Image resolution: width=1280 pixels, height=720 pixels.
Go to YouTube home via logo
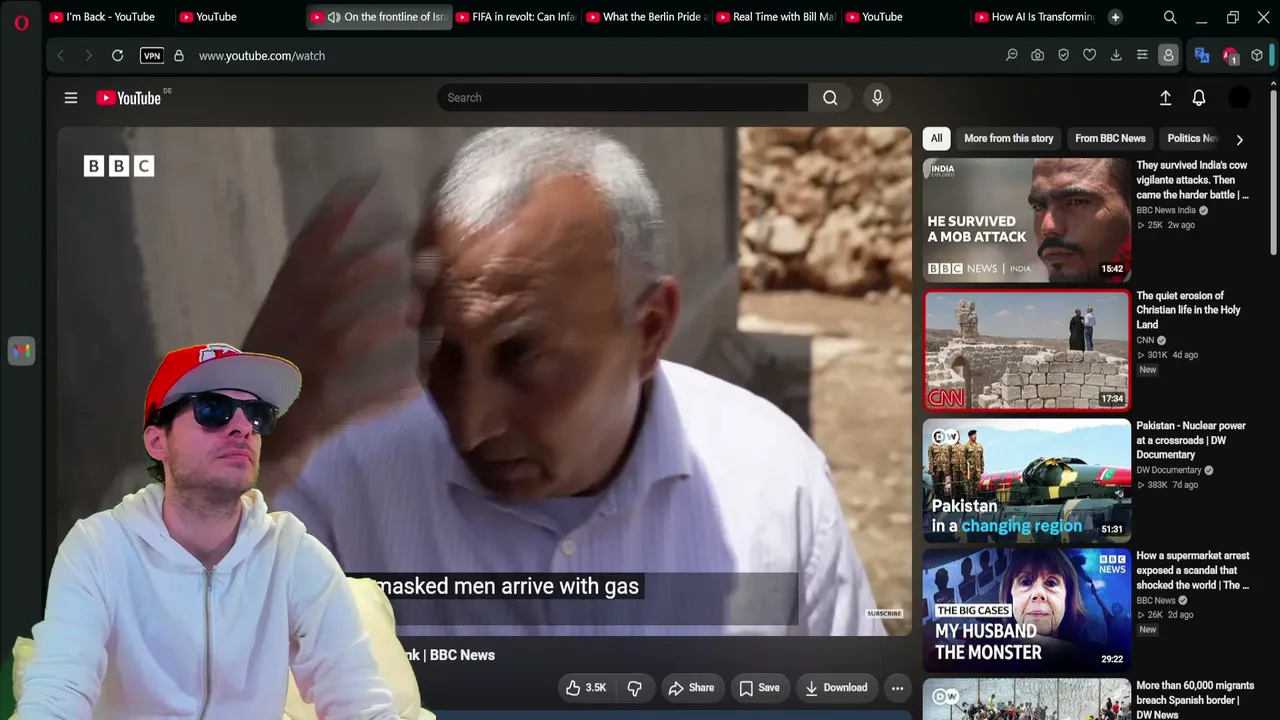128,98
